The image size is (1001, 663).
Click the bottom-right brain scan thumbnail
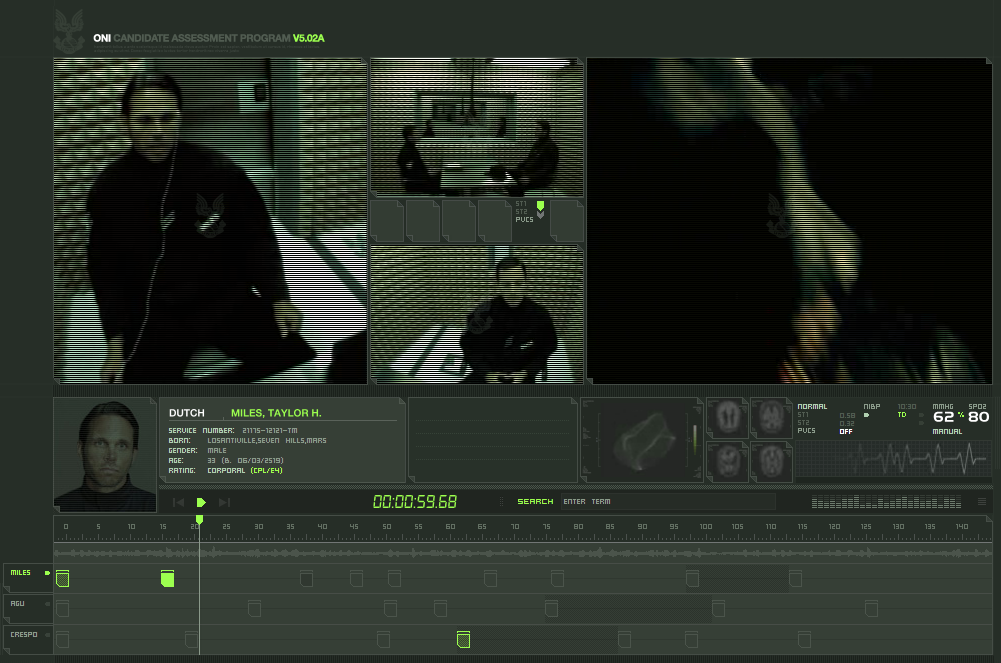tap(770, 461)
